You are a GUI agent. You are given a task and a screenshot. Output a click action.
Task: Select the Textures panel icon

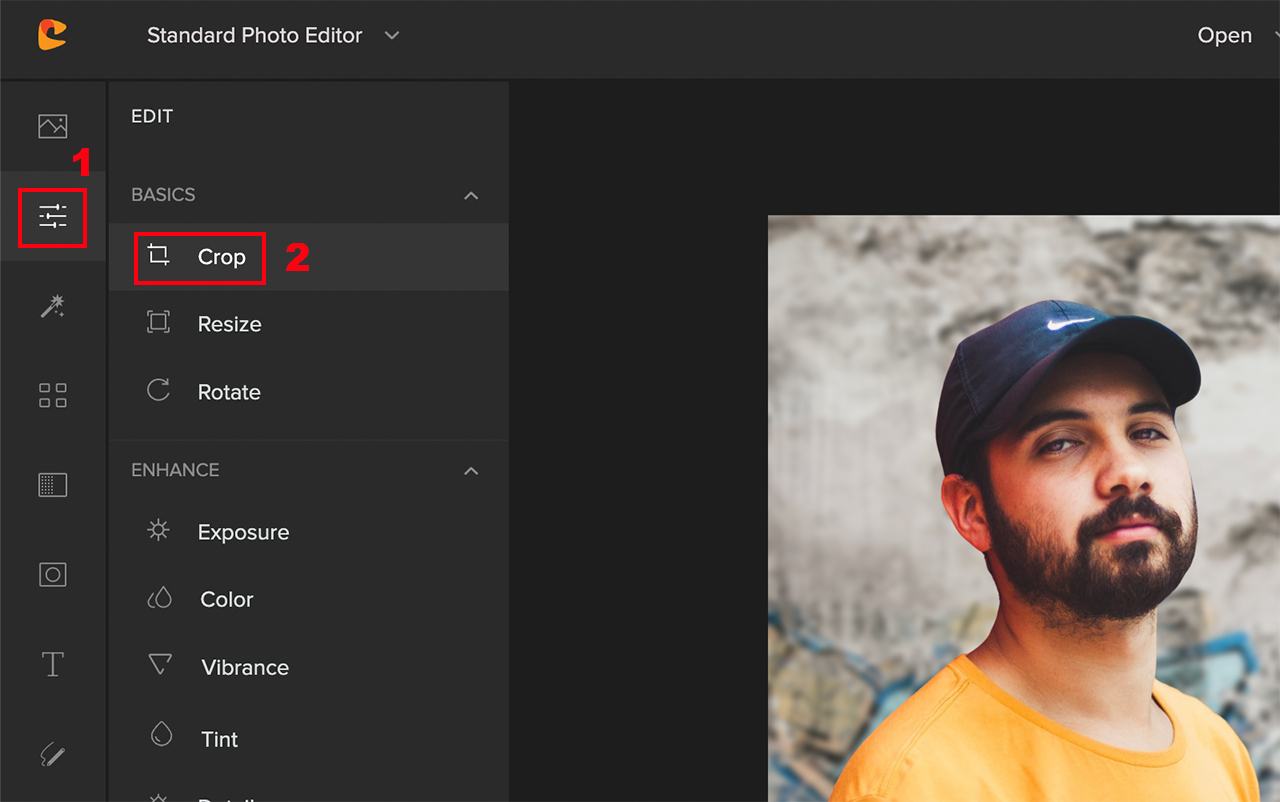pyautogui.click(x=52, y=484)
